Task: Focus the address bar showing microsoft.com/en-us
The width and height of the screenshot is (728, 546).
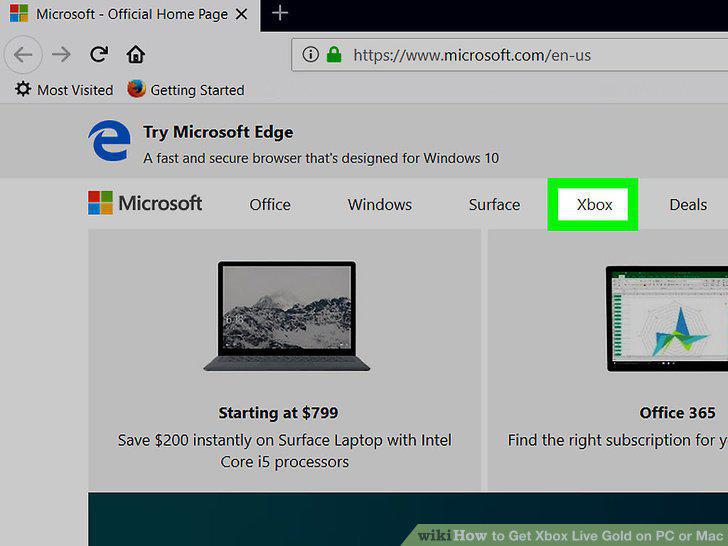Action: point(510,55)
